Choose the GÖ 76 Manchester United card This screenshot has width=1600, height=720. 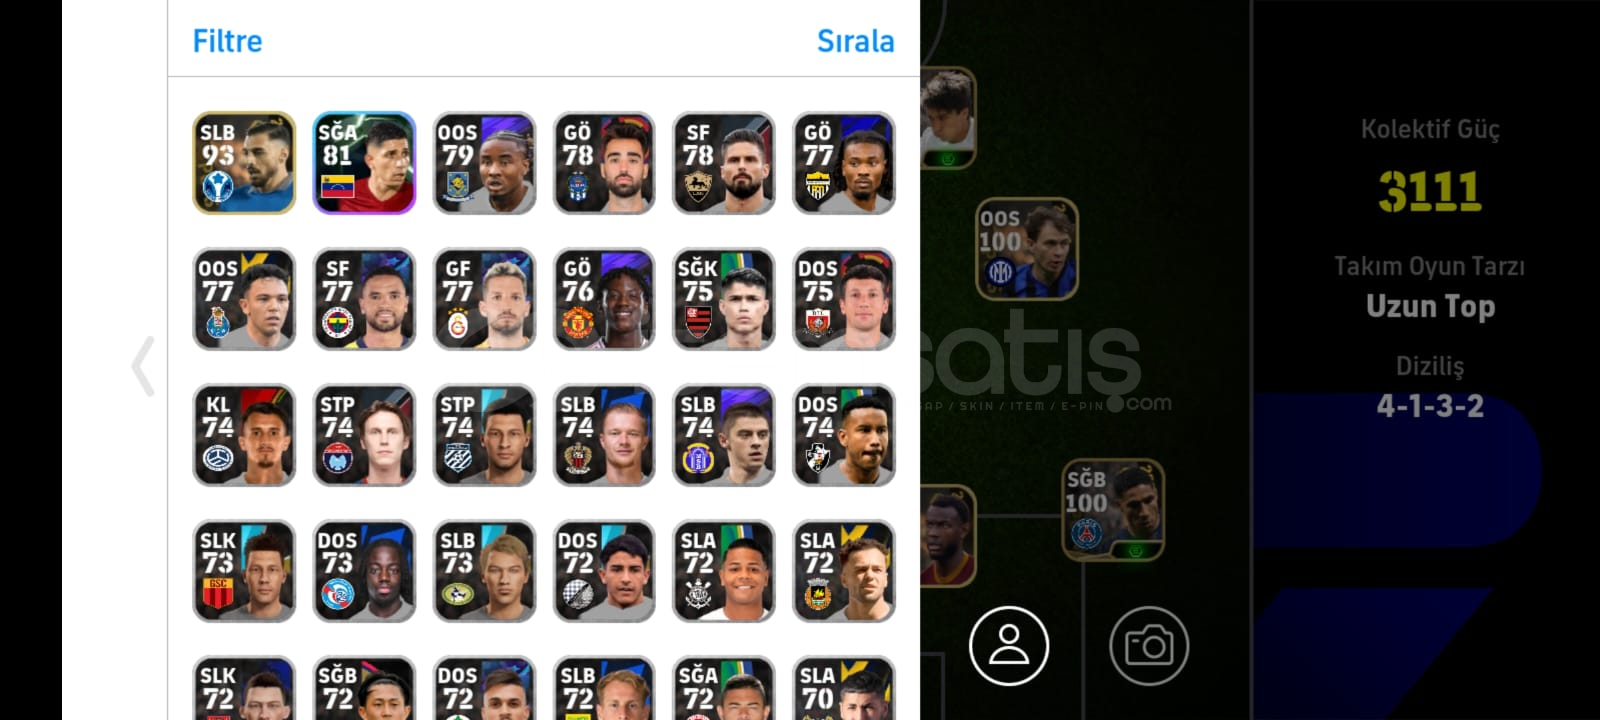click(x=604, y=299)
